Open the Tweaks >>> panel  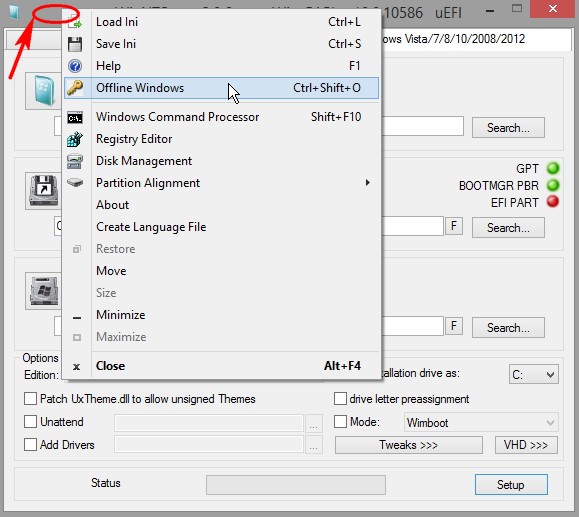409,445
